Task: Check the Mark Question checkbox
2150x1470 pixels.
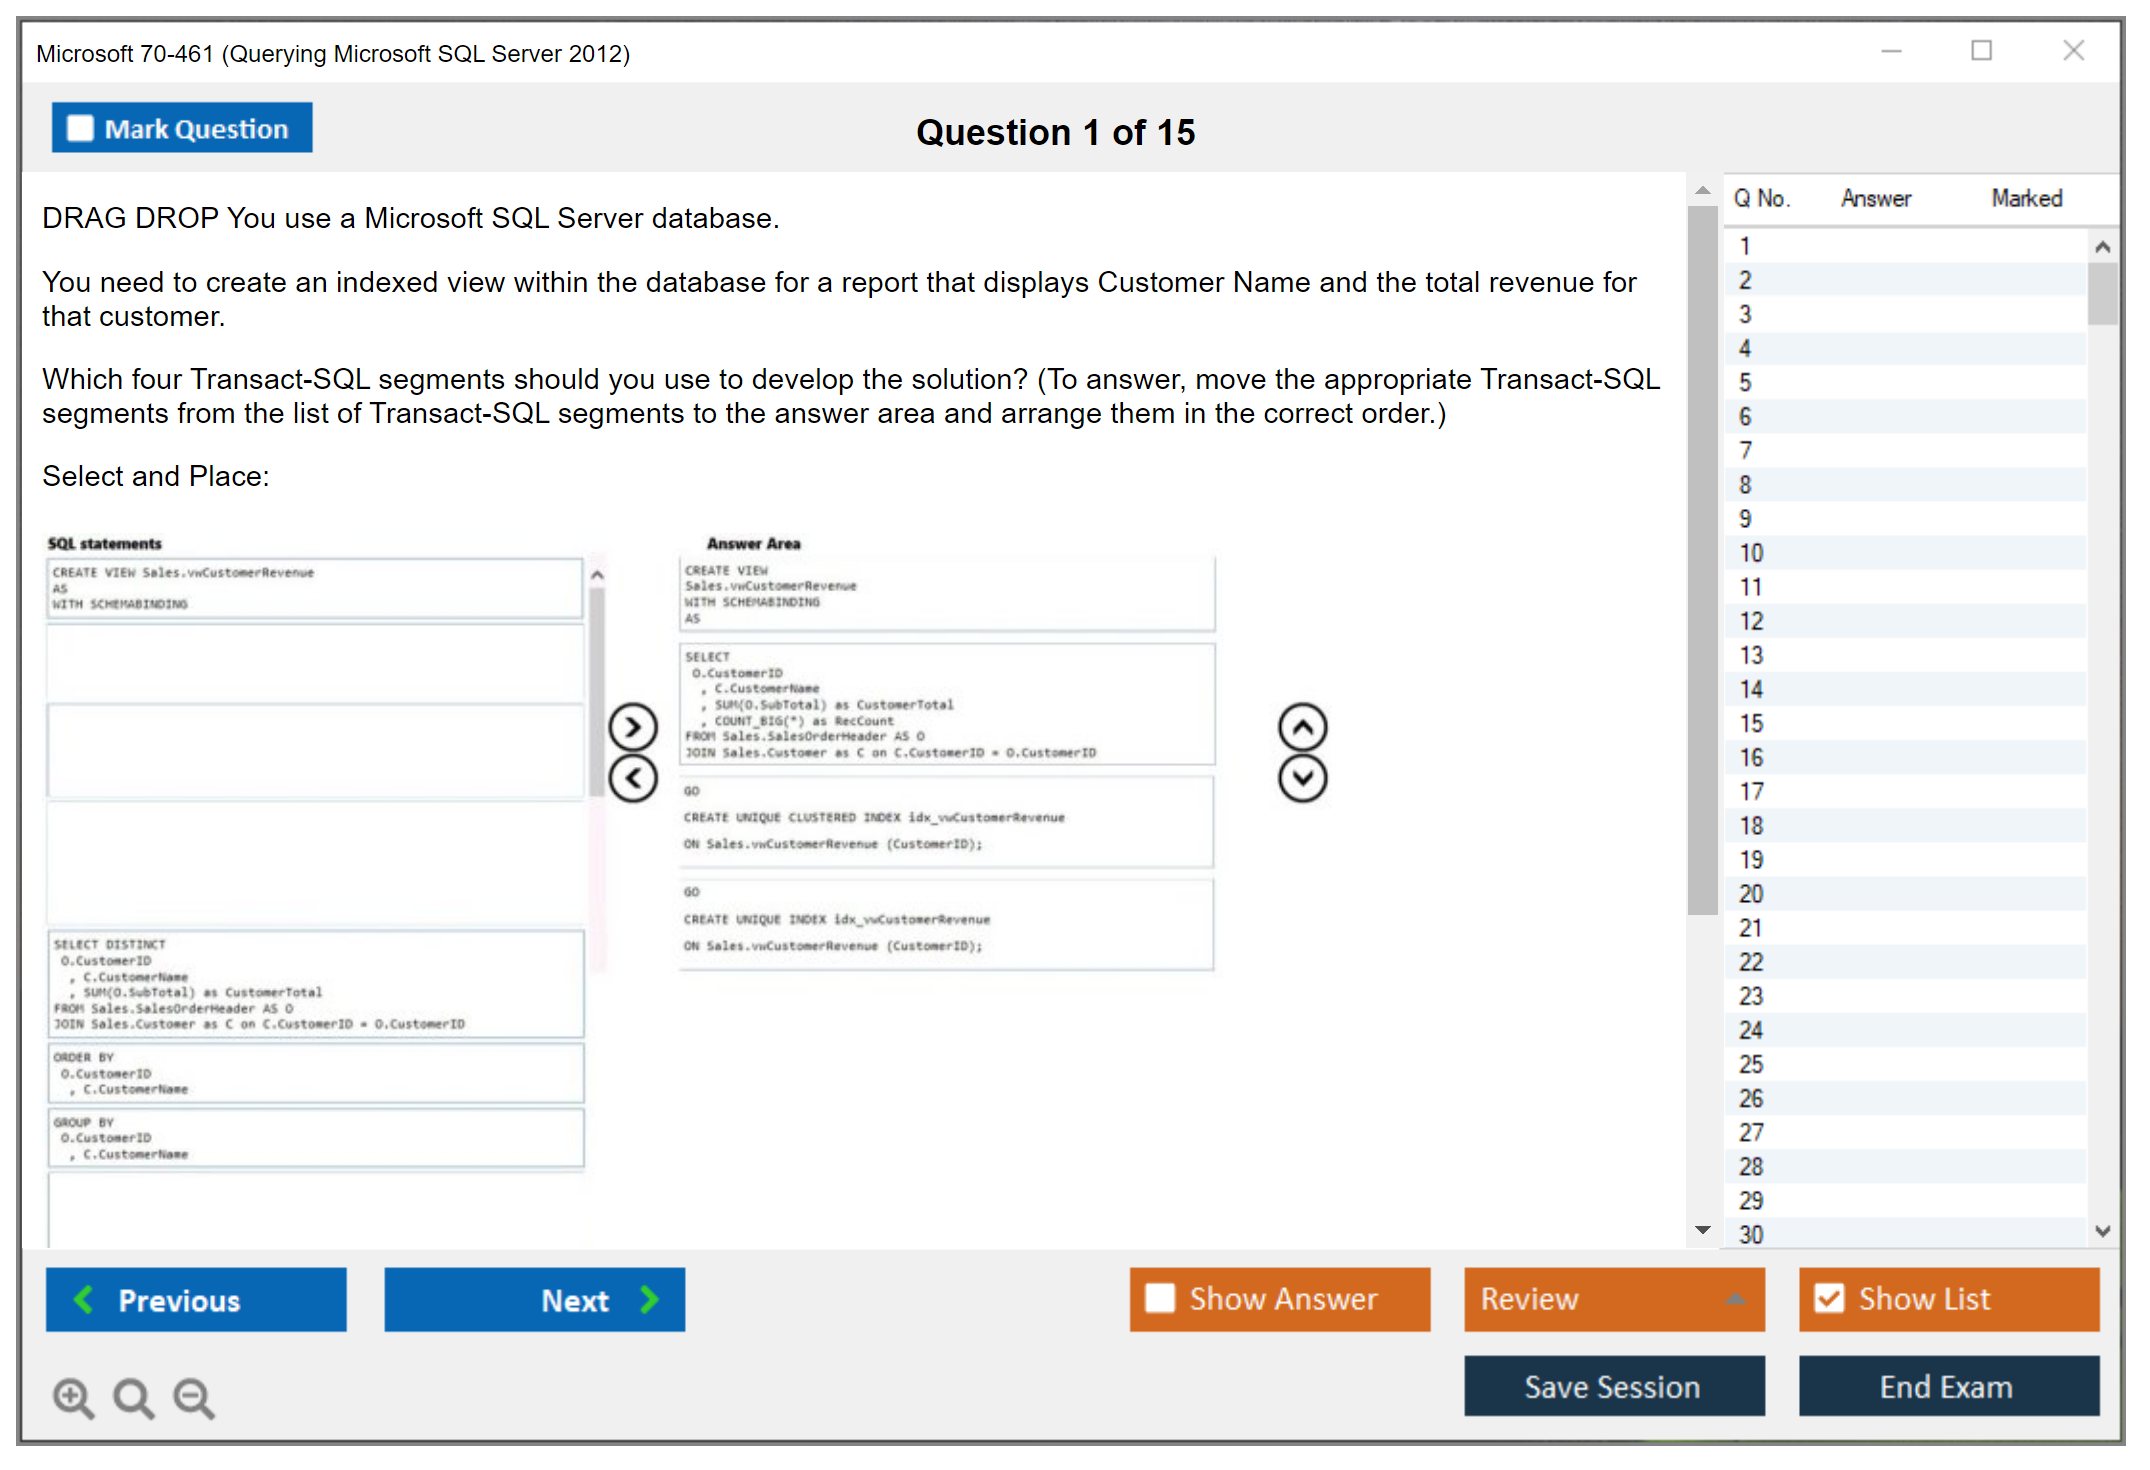Action: (80, 129)
